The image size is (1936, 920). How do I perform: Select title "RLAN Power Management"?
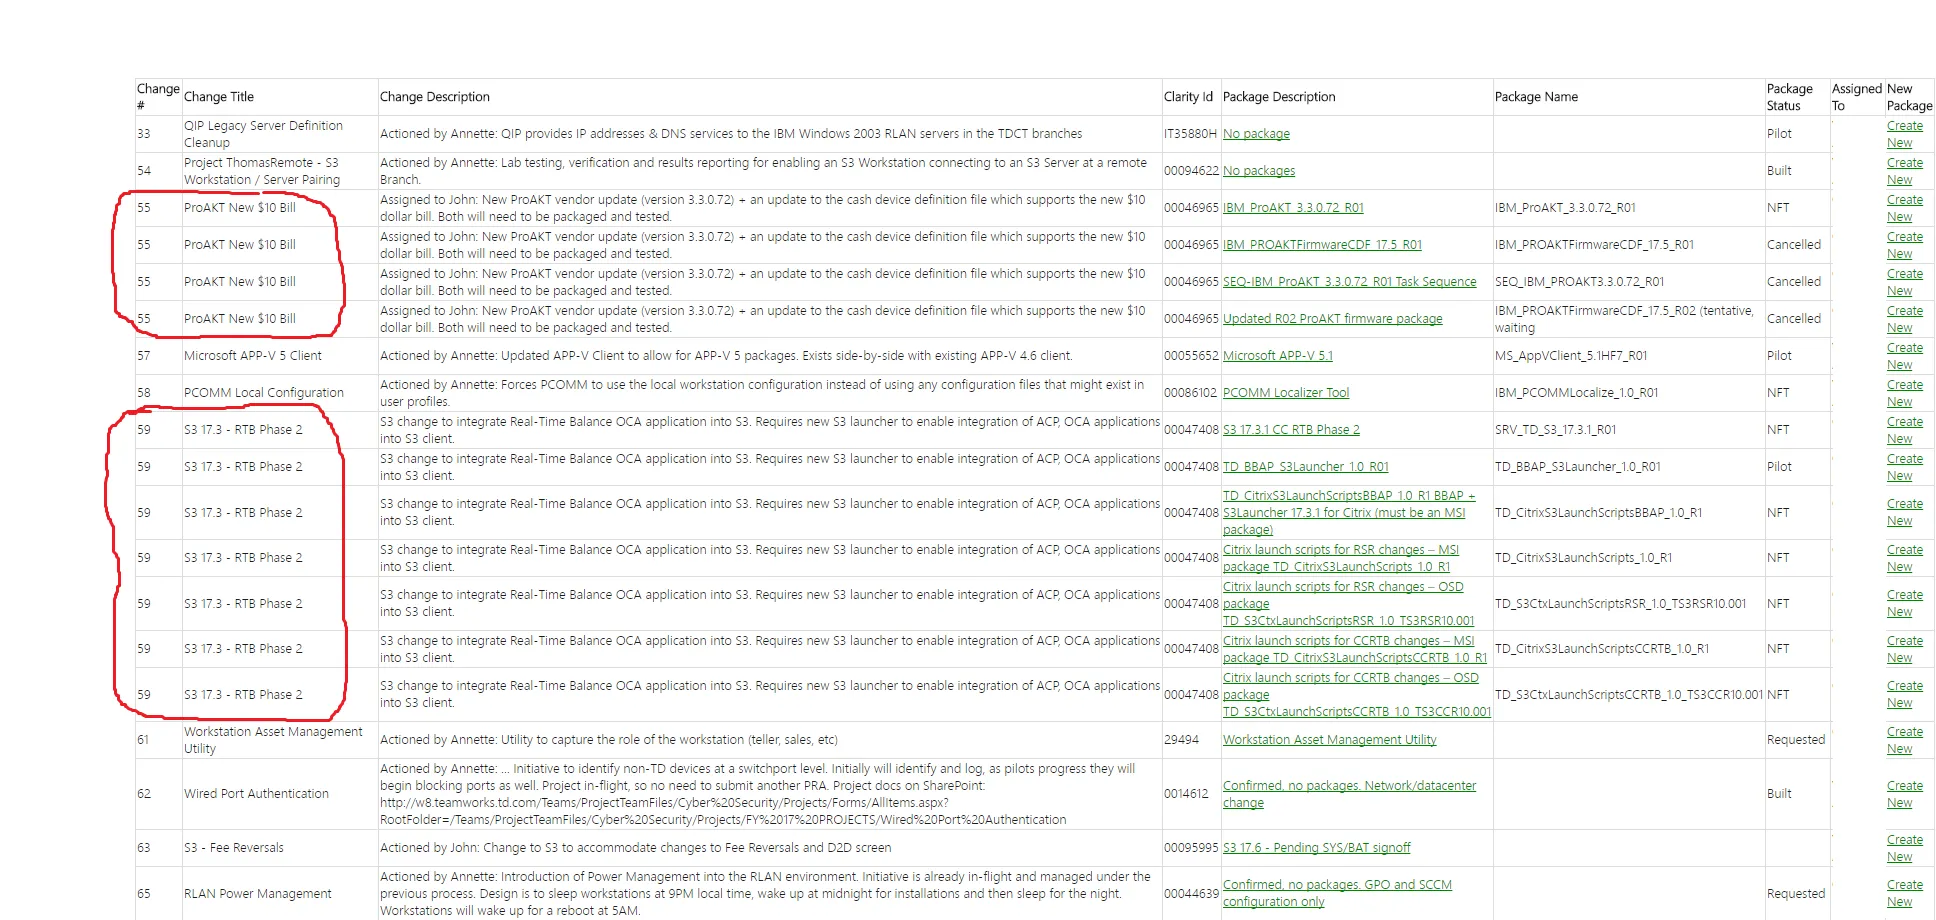(x=258, y=894)
